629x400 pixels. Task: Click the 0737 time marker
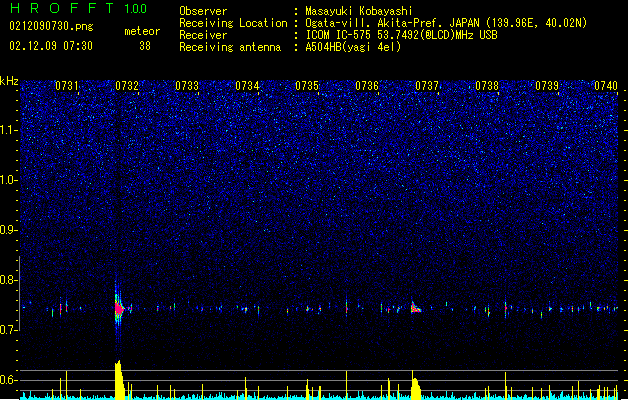pyautogui.click(x=427, y=86)
